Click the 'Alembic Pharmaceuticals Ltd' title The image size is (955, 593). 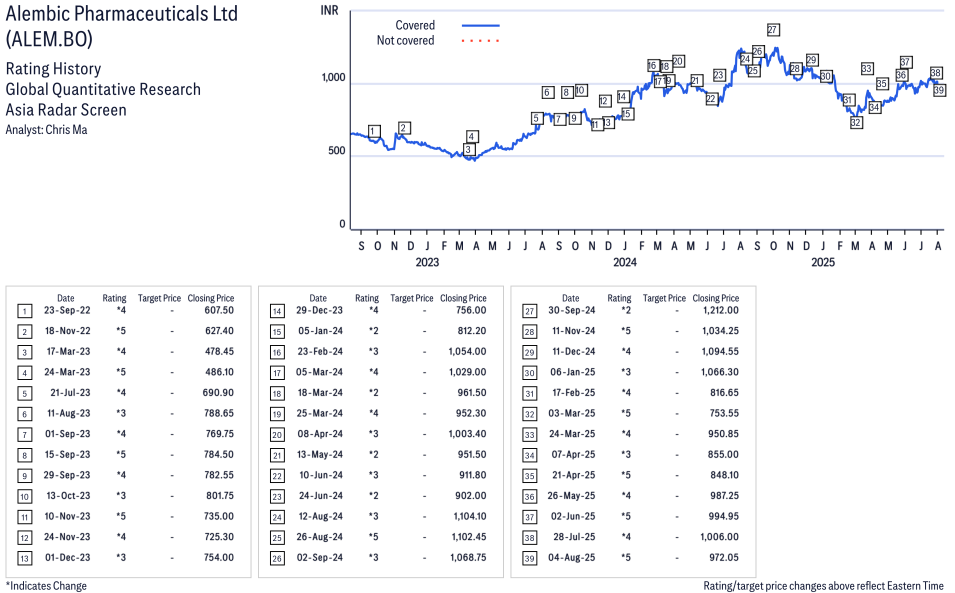click(x=122, y=13)
